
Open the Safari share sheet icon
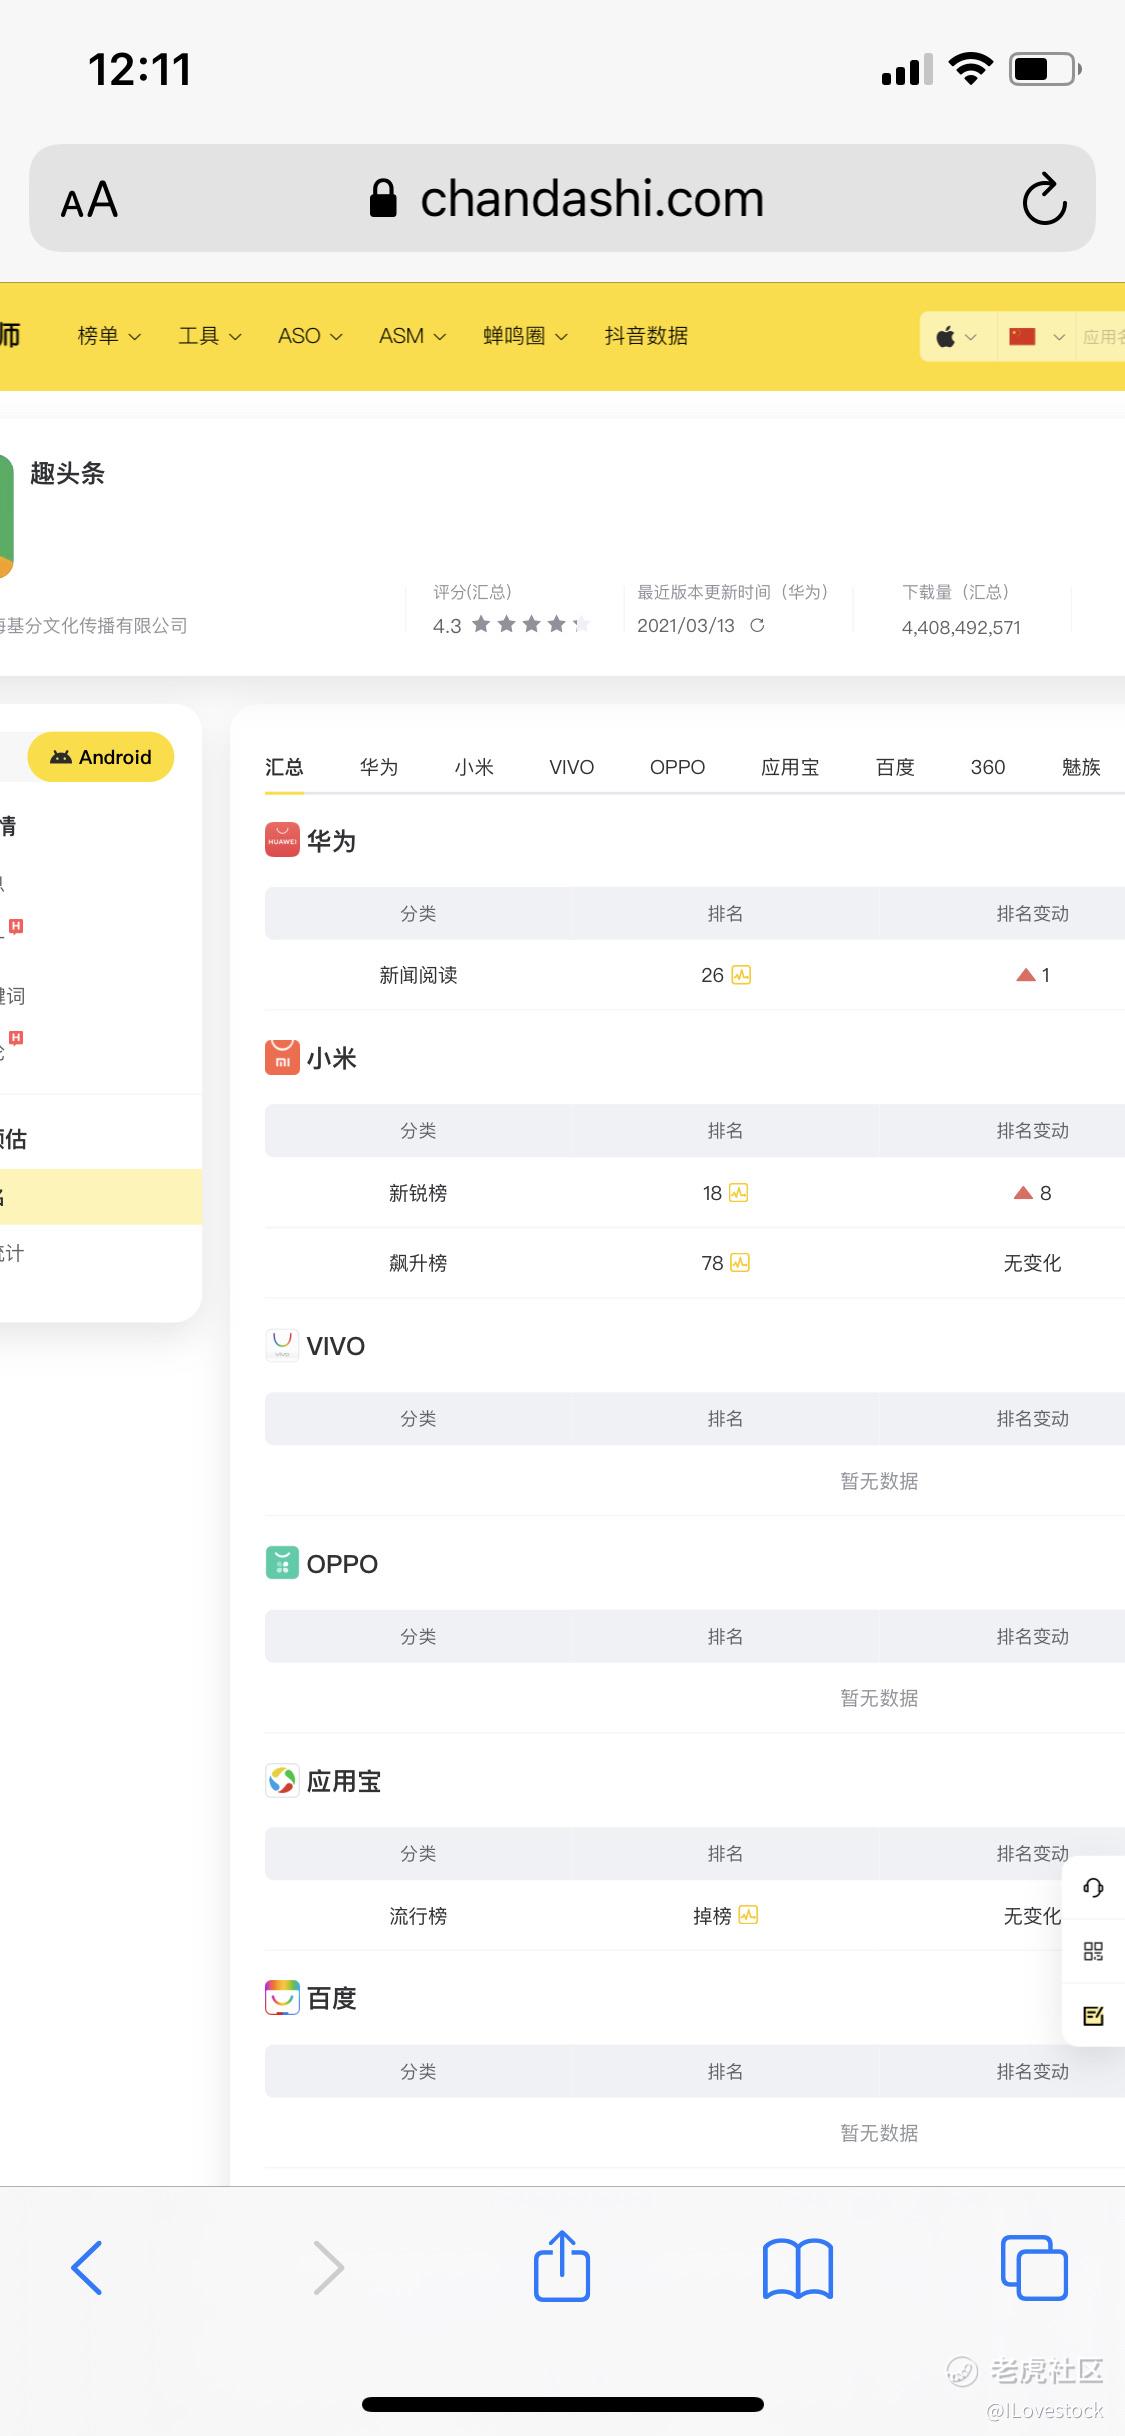[x=562, y=2265]
